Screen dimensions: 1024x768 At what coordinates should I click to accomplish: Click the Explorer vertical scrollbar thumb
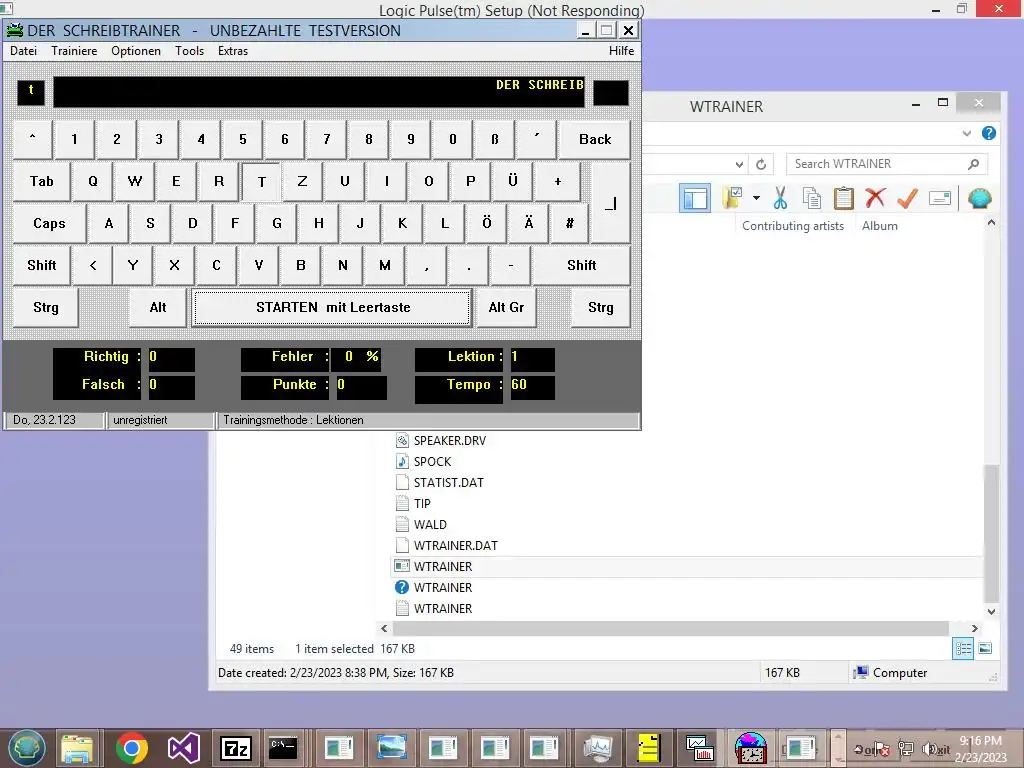coord(991,533)
